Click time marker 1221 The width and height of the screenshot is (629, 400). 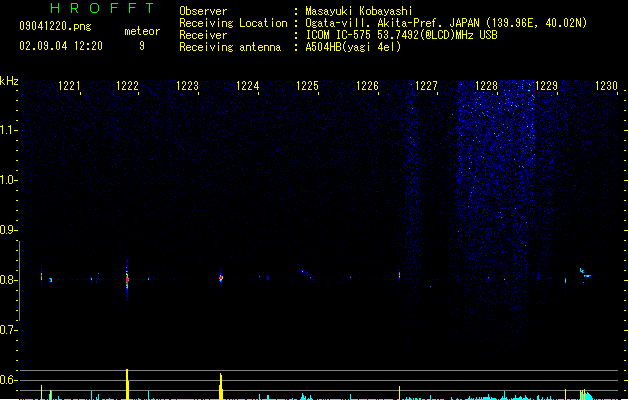[x=69, y=86]
